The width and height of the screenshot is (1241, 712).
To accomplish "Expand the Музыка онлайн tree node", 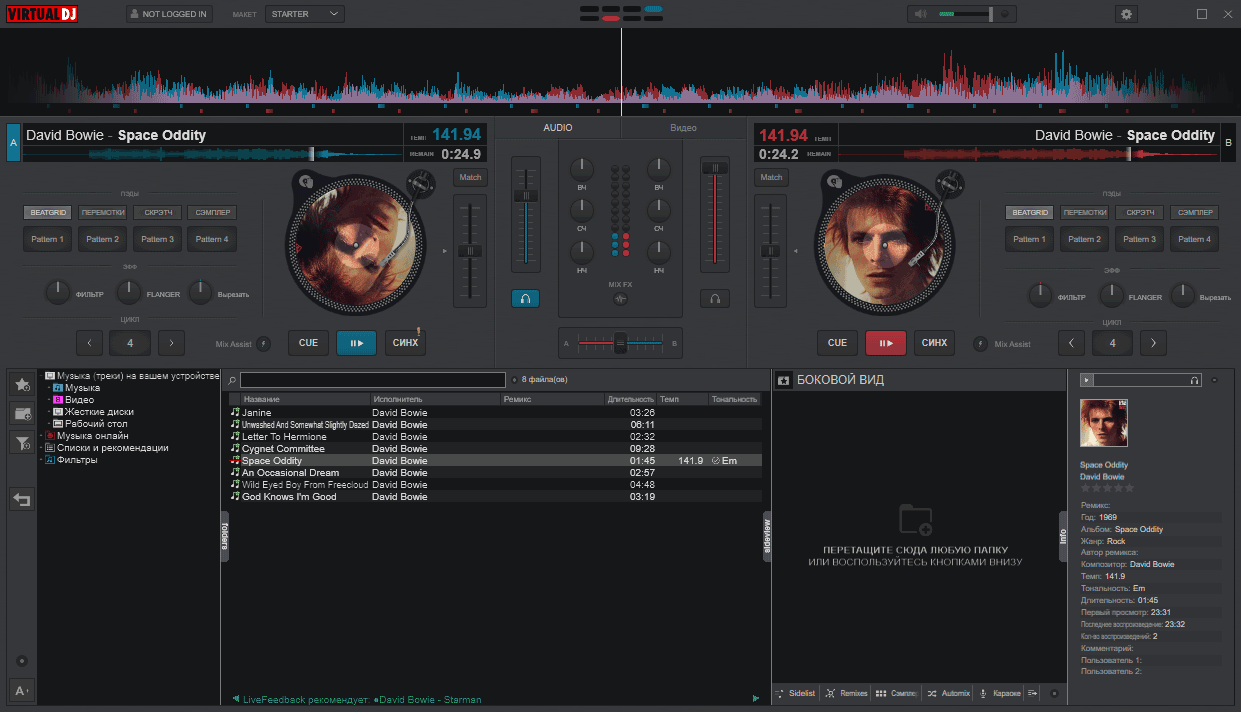I will 40,436.
